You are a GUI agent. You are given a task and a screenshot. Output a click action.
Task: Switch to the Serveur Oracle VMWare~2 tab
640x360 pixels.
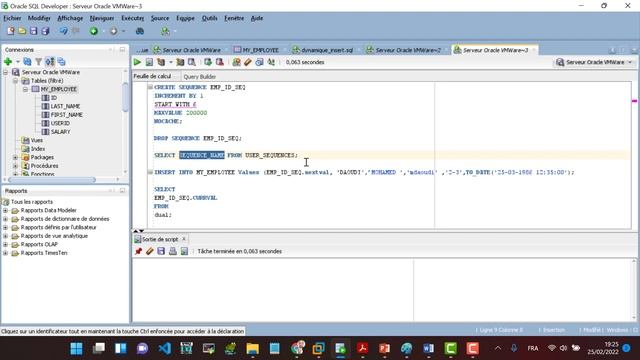(408, 50)
